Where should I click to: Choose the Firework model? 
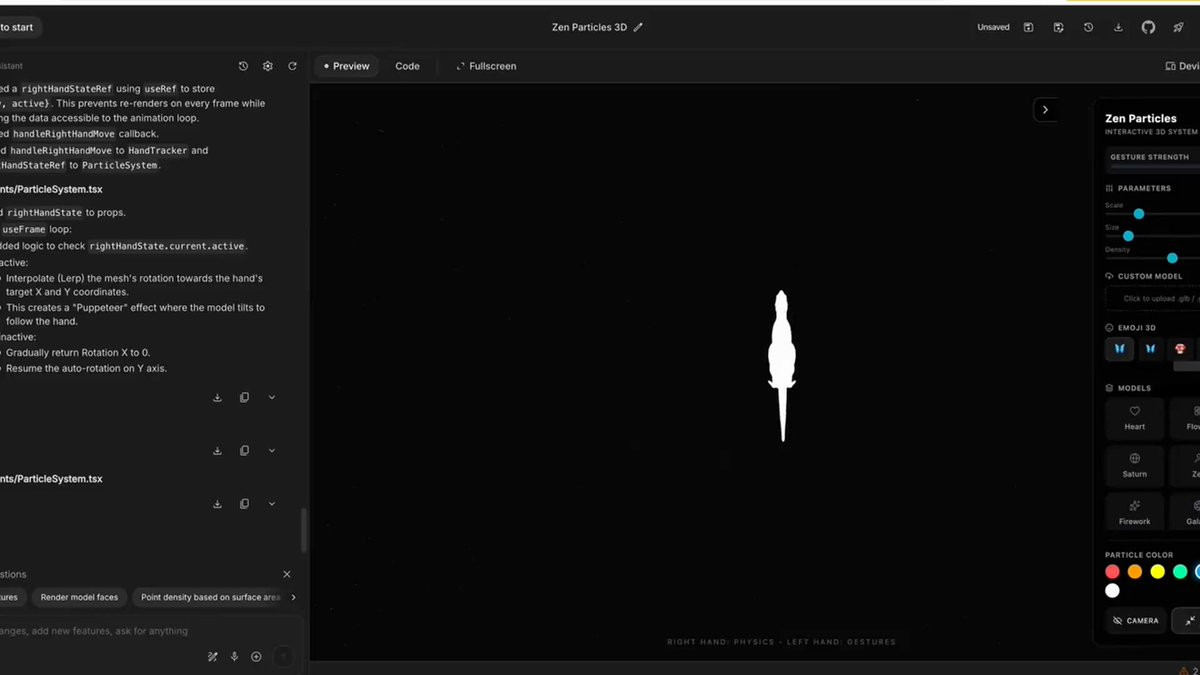(1134, 512)
